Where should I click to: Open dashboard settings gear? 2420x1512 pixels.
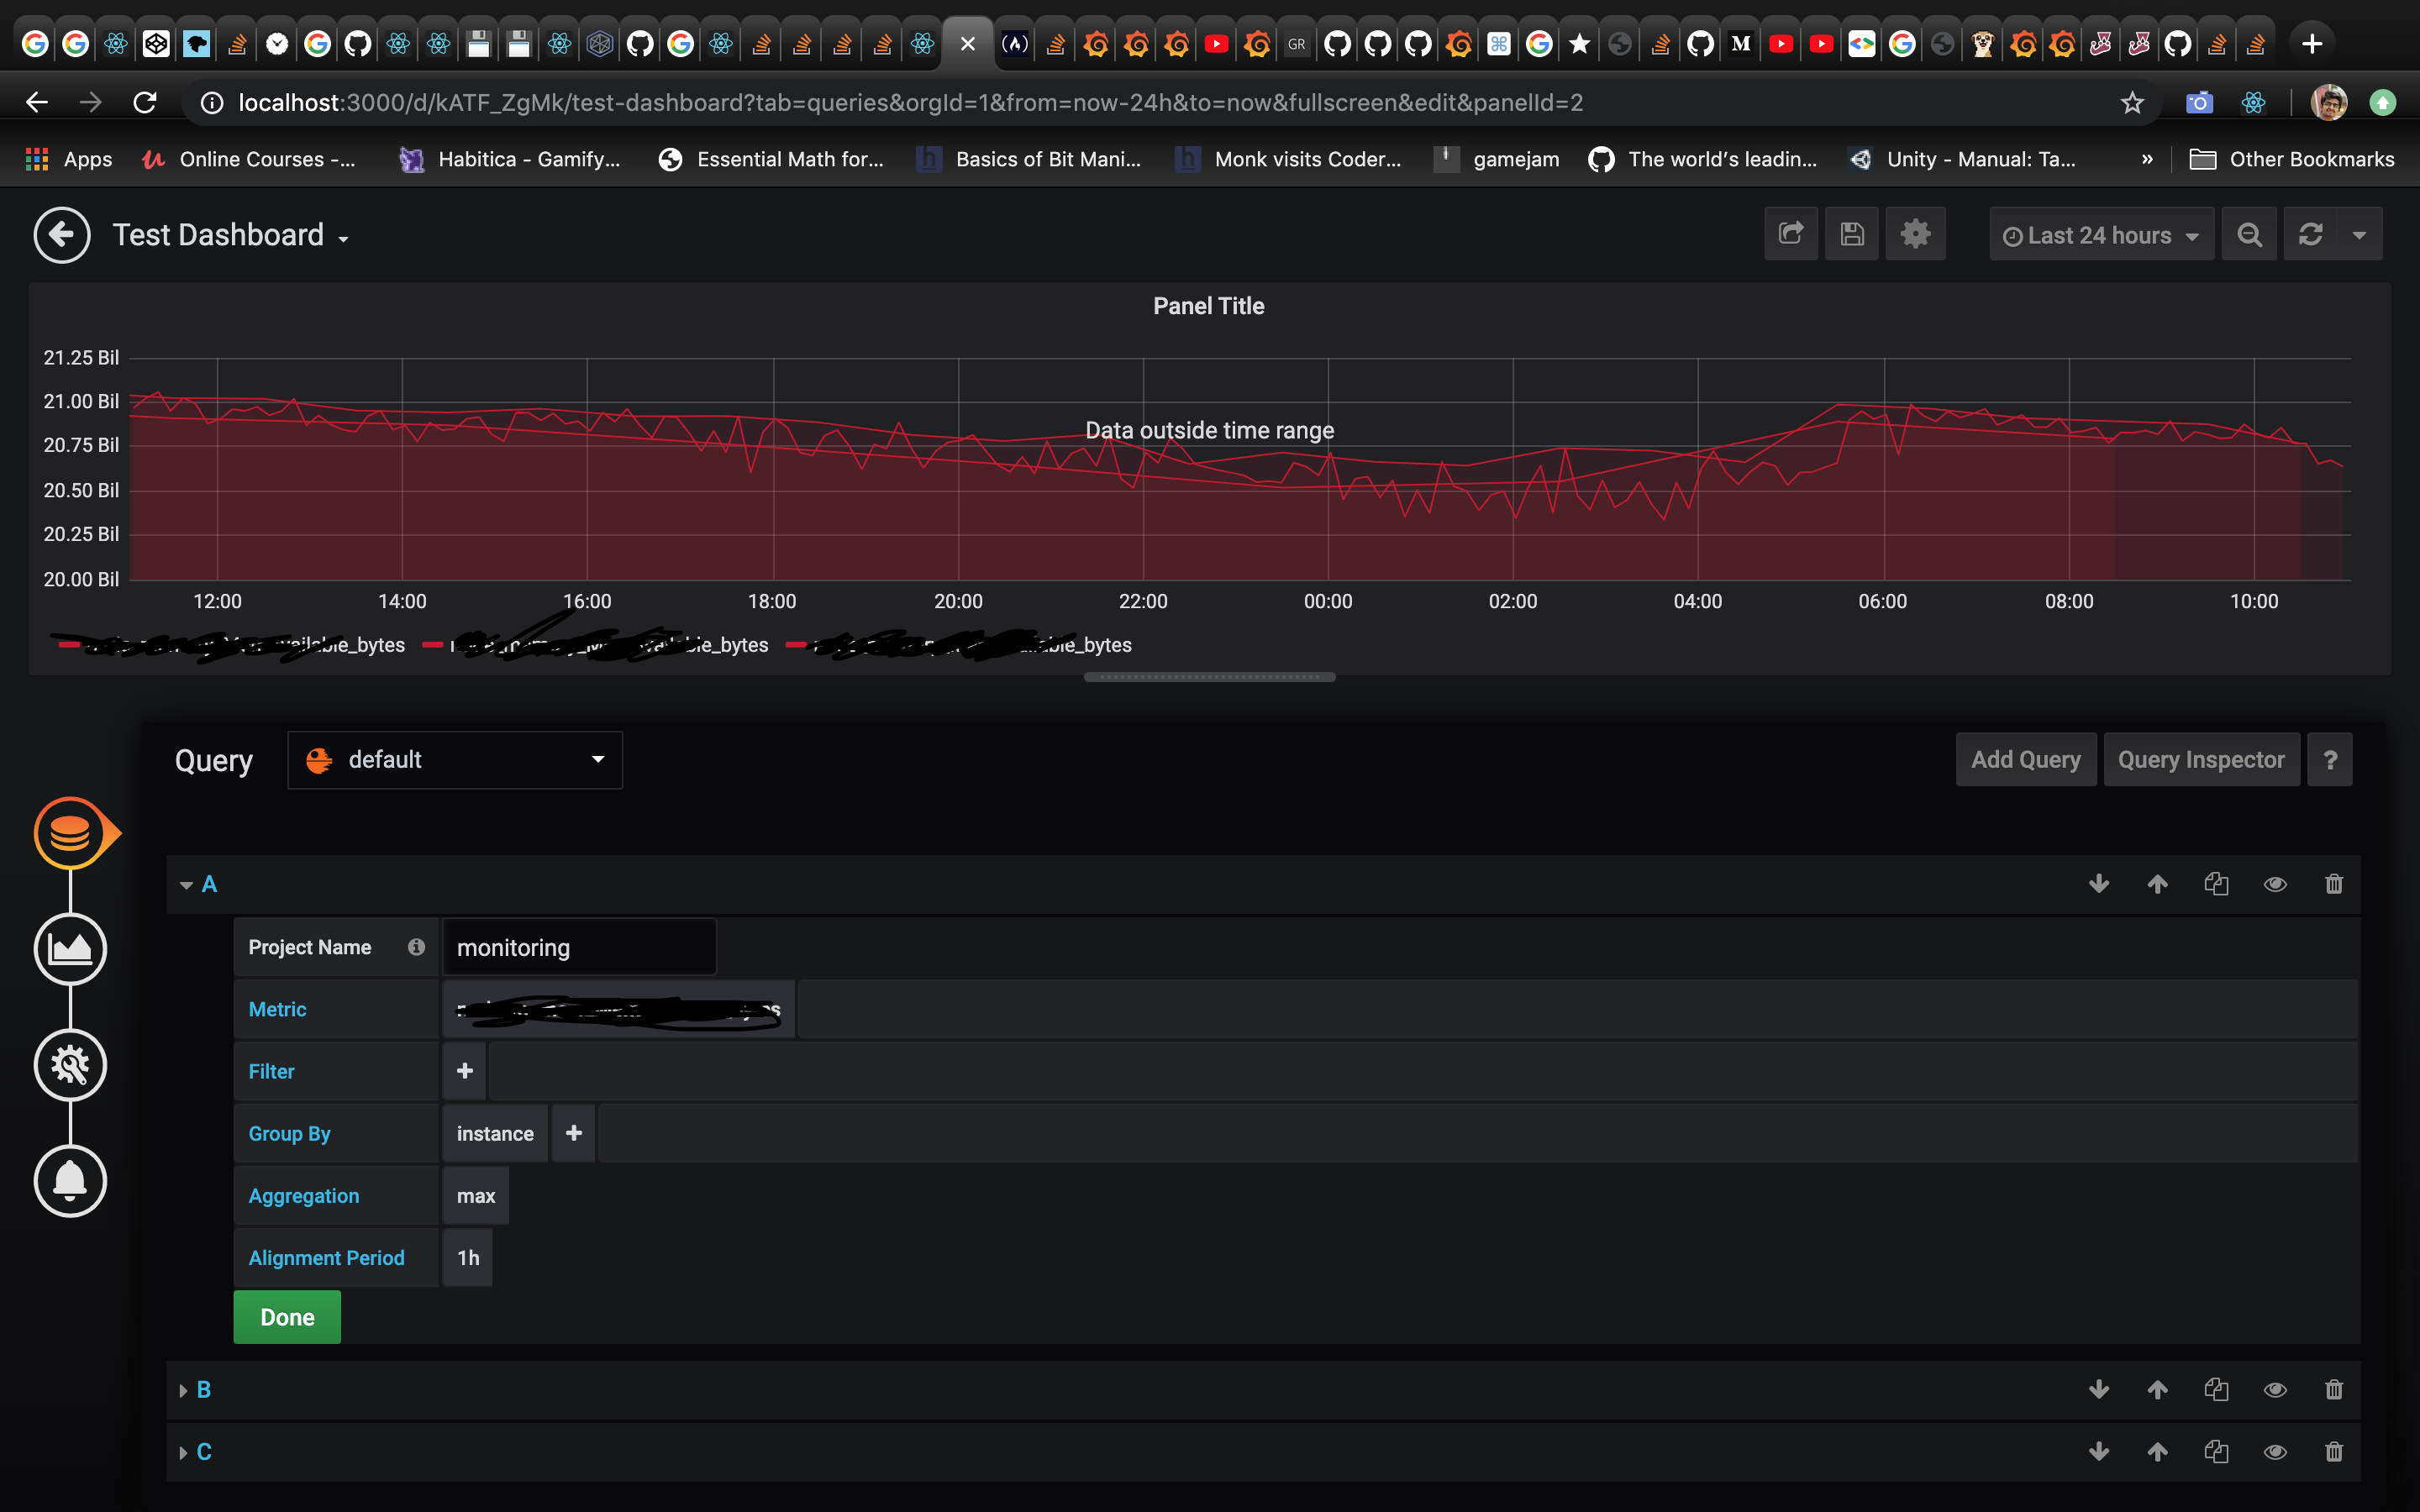coord(1914,234)
